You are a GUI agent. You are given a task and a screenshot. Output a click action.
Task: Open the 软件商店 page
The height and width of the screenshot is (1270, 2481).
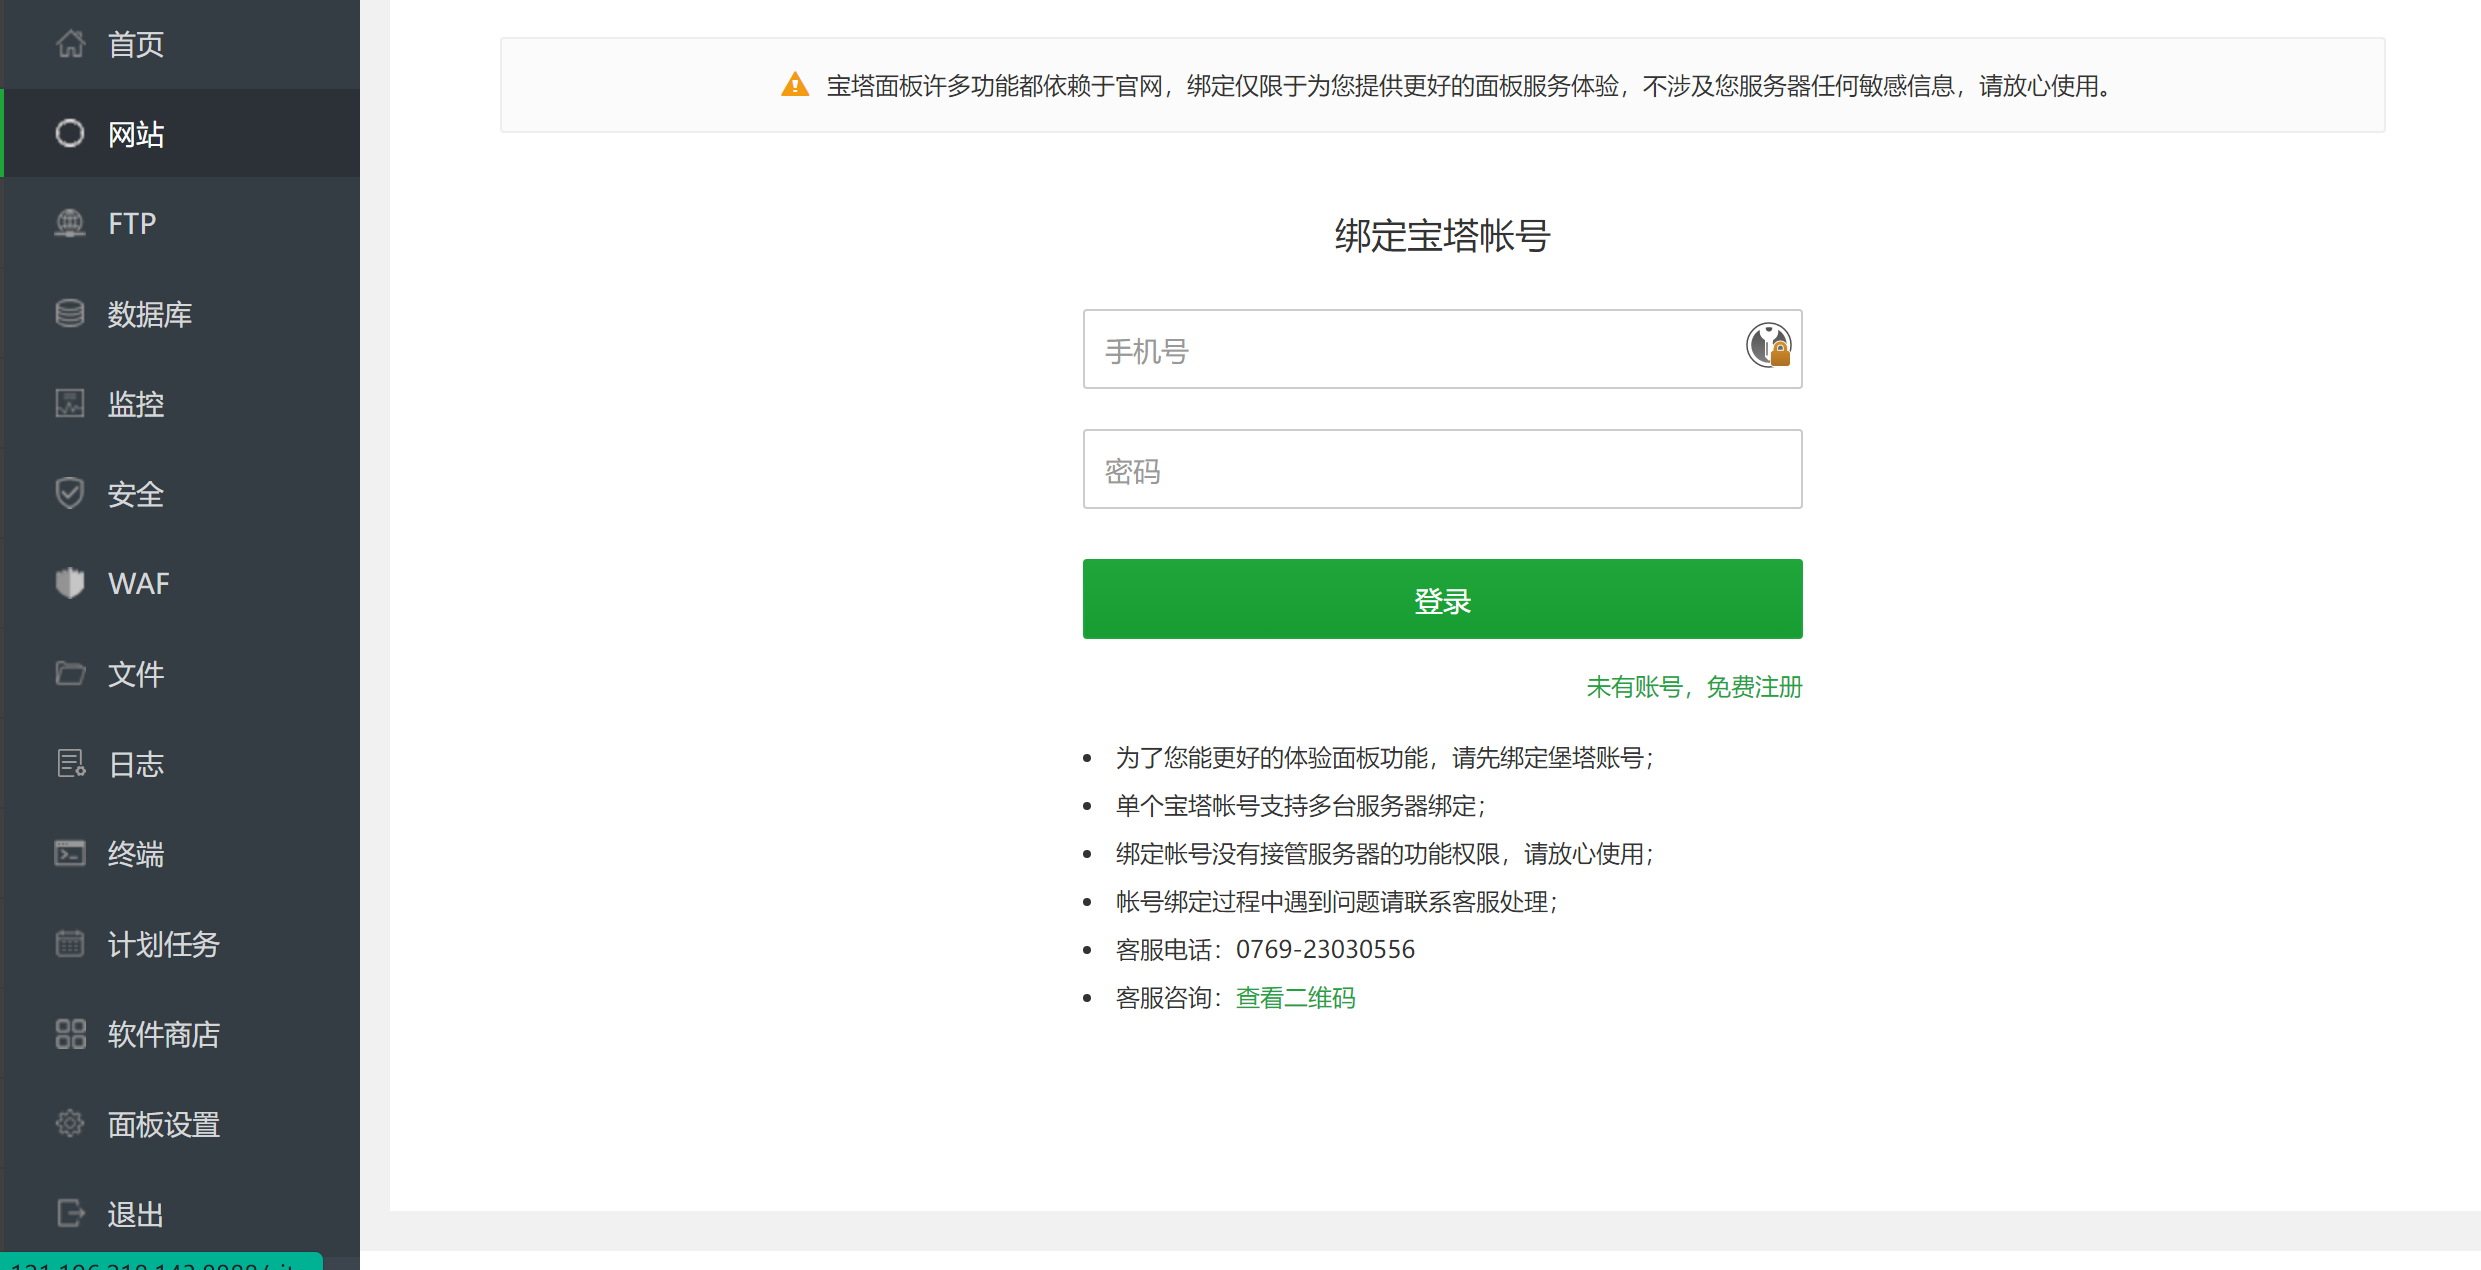click(180, 1033)
